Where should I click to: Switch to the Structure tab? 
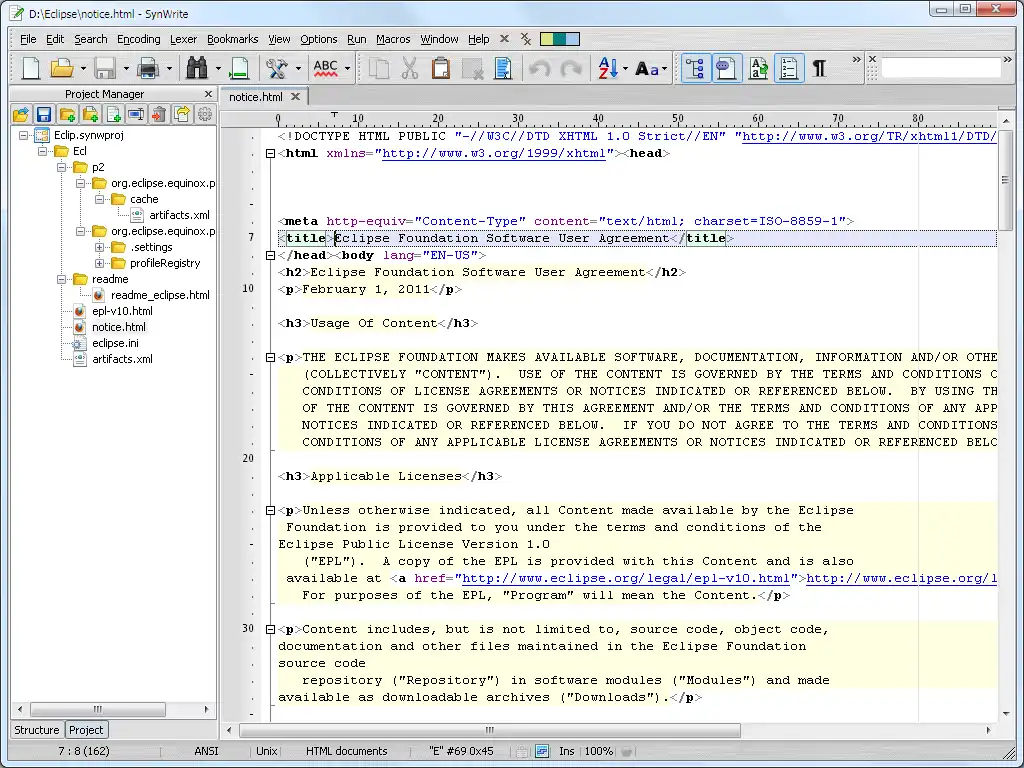(37, 730)
